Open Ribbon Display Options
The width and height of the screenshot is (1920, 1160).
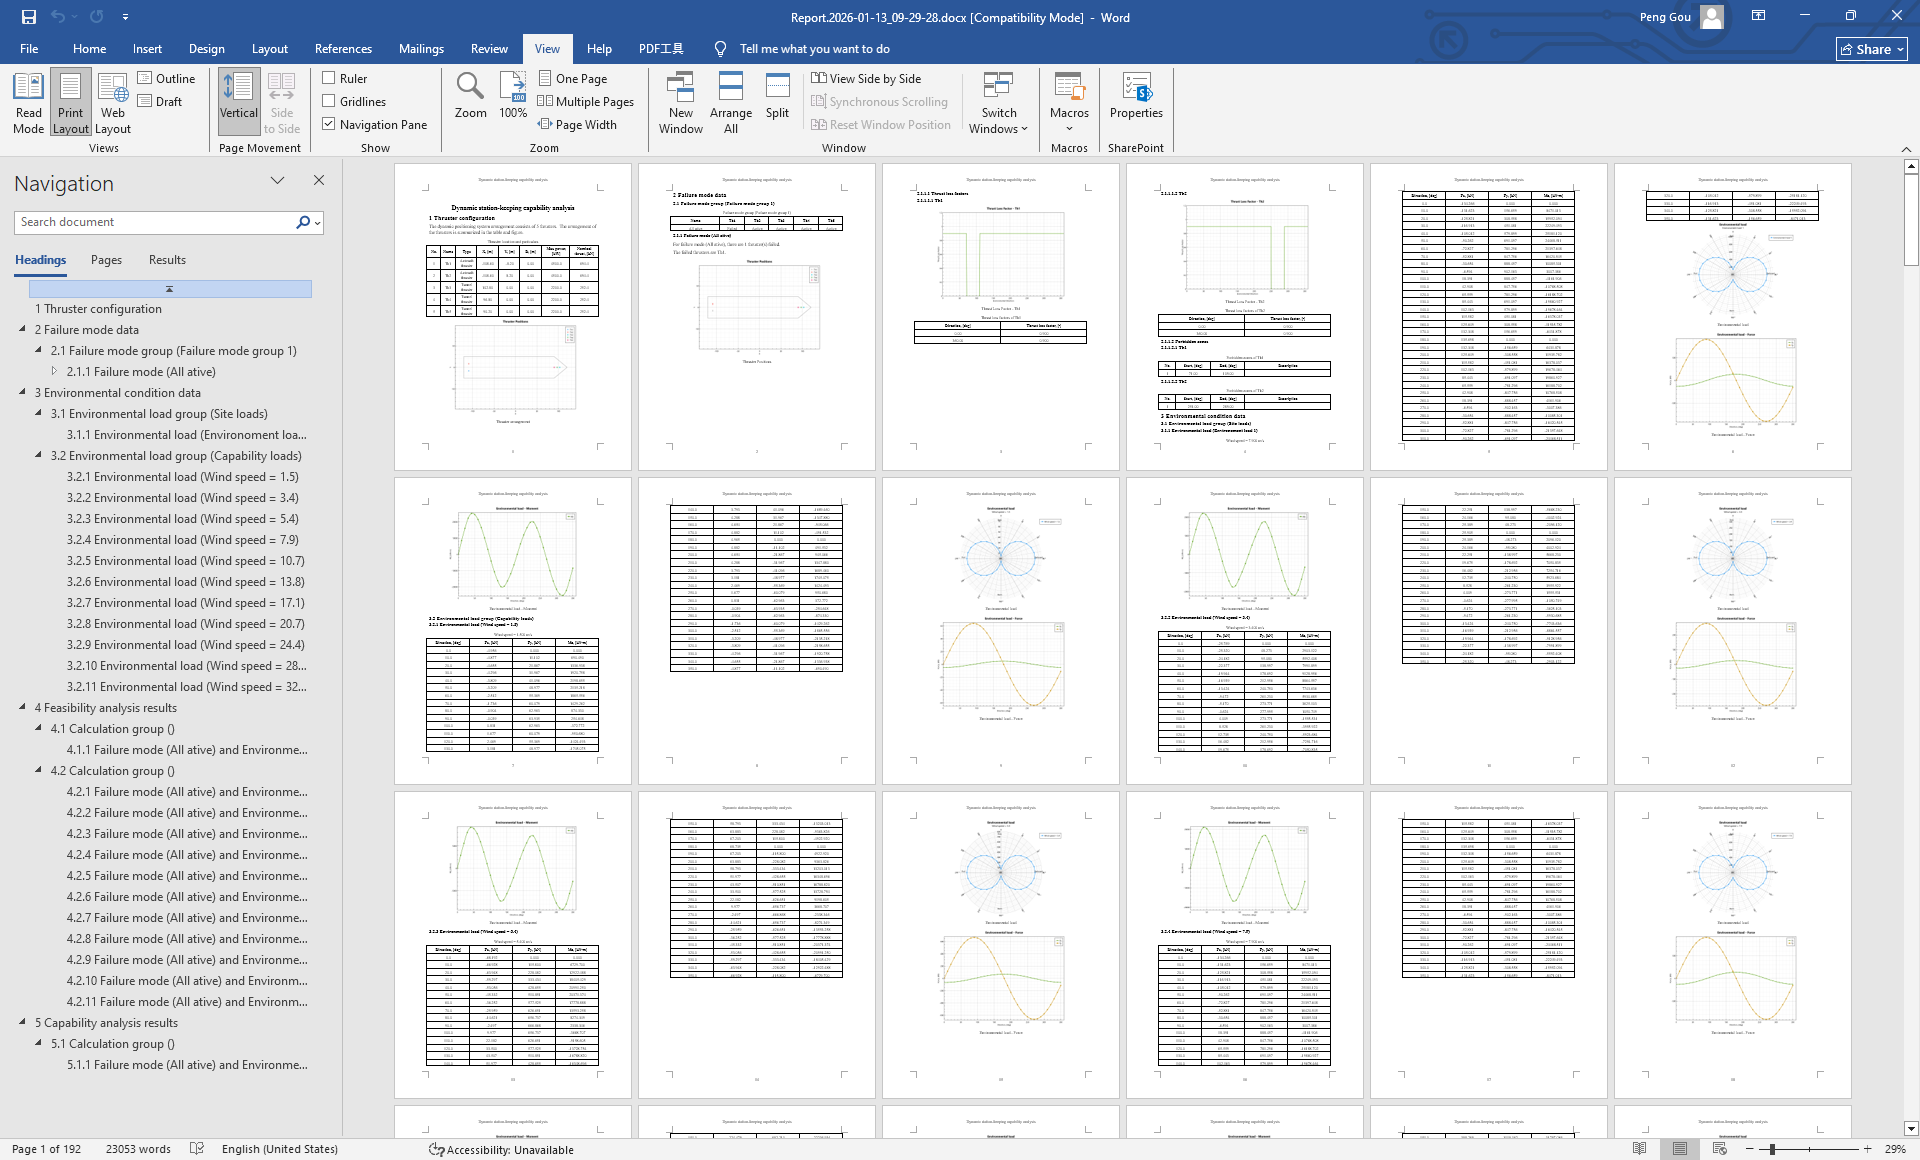pos(1758,16)
